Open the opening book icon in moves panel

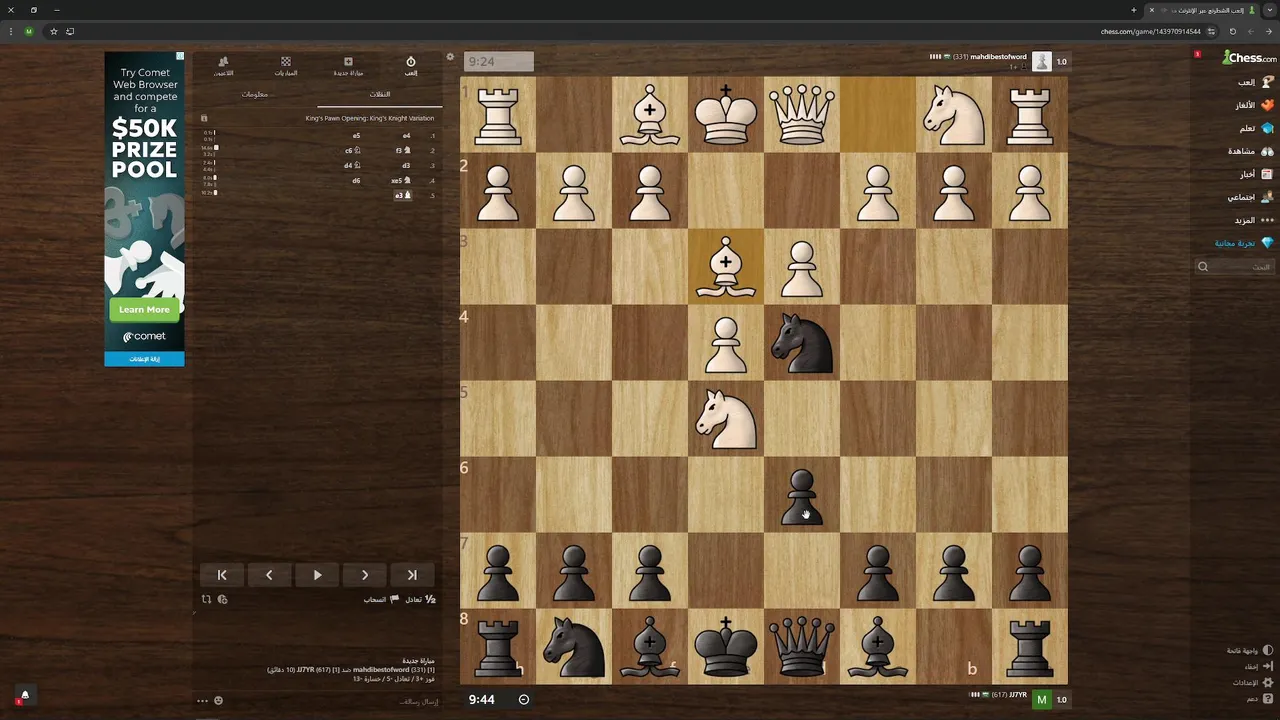[204, 118]
